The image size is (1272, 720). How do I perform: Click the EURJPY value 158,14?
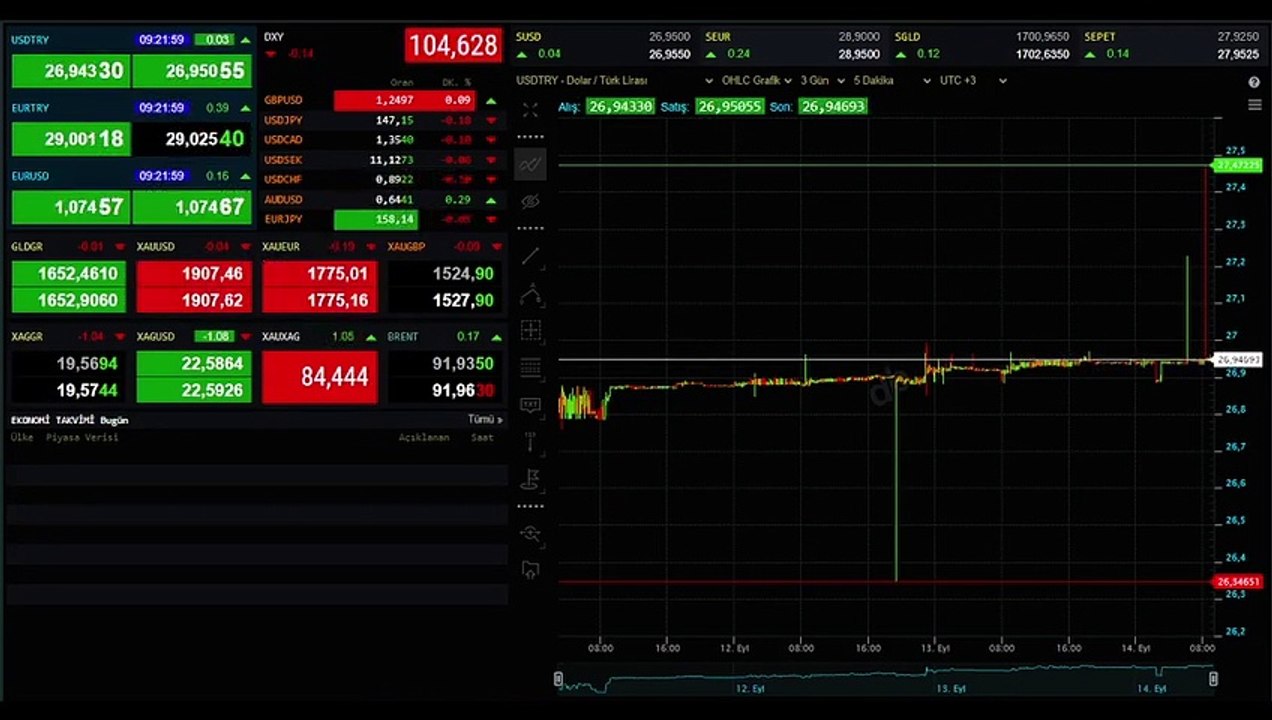[x=376, y=219]
